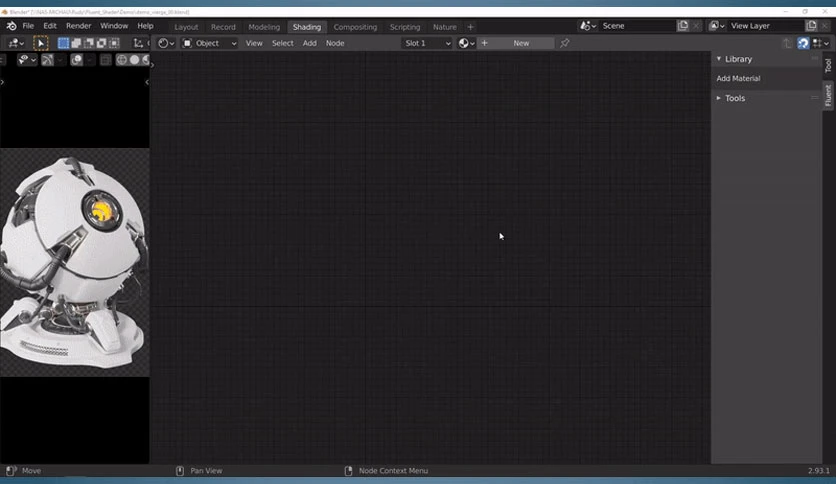Choose the extend selection mode icon
Screen dimensions: 836x484
tap(76, 43)
